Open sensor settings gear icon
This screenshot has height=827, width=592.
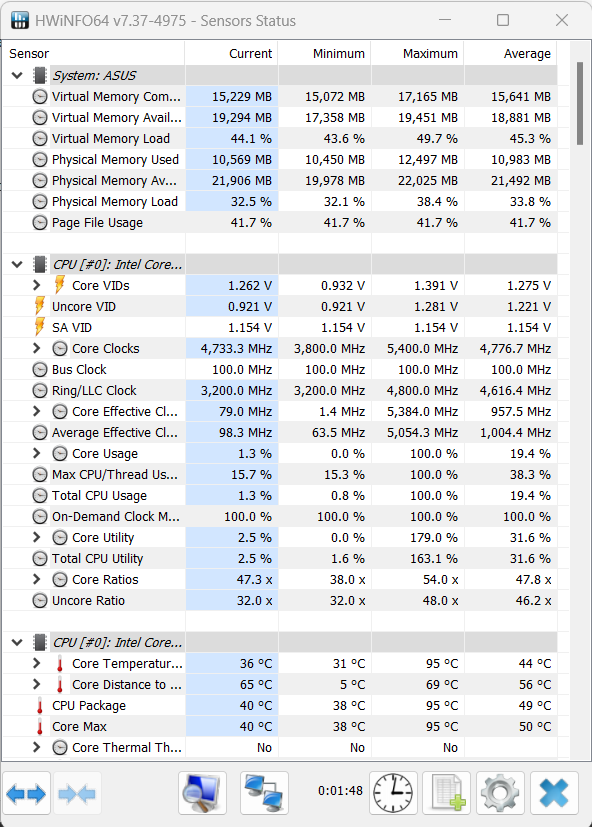tap(500, 793)
